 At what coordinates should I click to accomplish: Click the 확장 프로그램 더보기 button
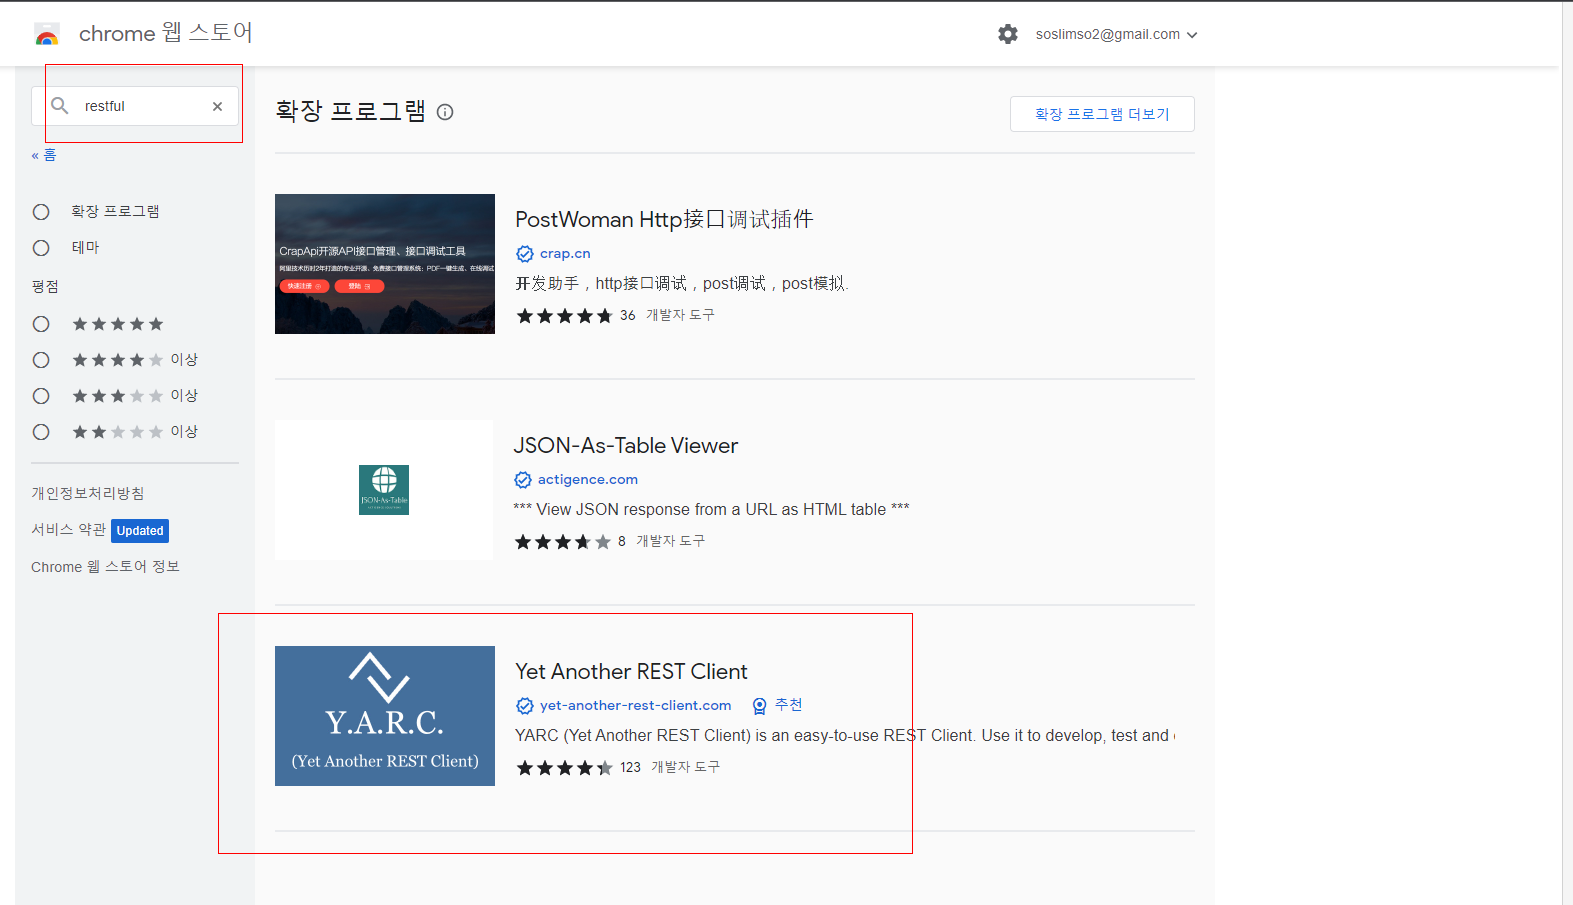pos(1102,114)
